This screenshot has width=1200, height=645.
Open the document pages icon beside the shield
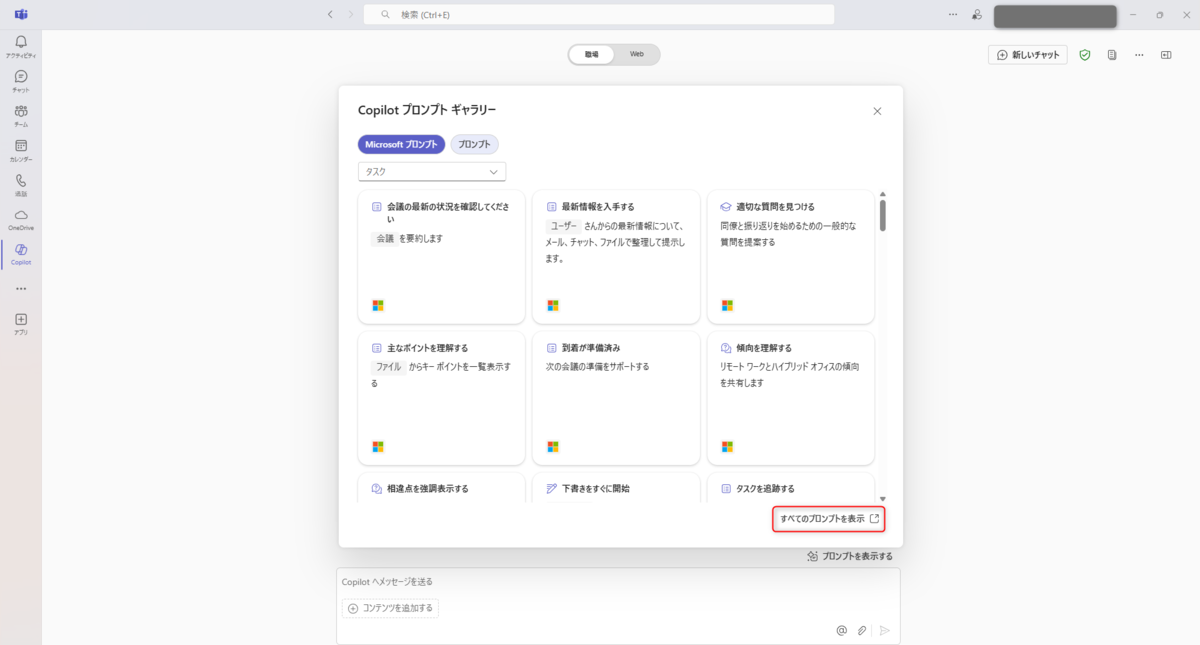click(1112, 55)
